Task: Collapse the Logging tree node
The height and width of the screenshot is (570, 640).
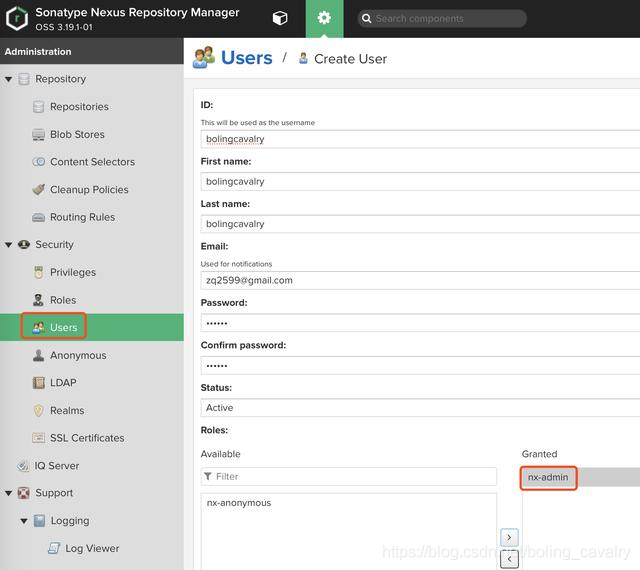Action: (x=24, y=521)
